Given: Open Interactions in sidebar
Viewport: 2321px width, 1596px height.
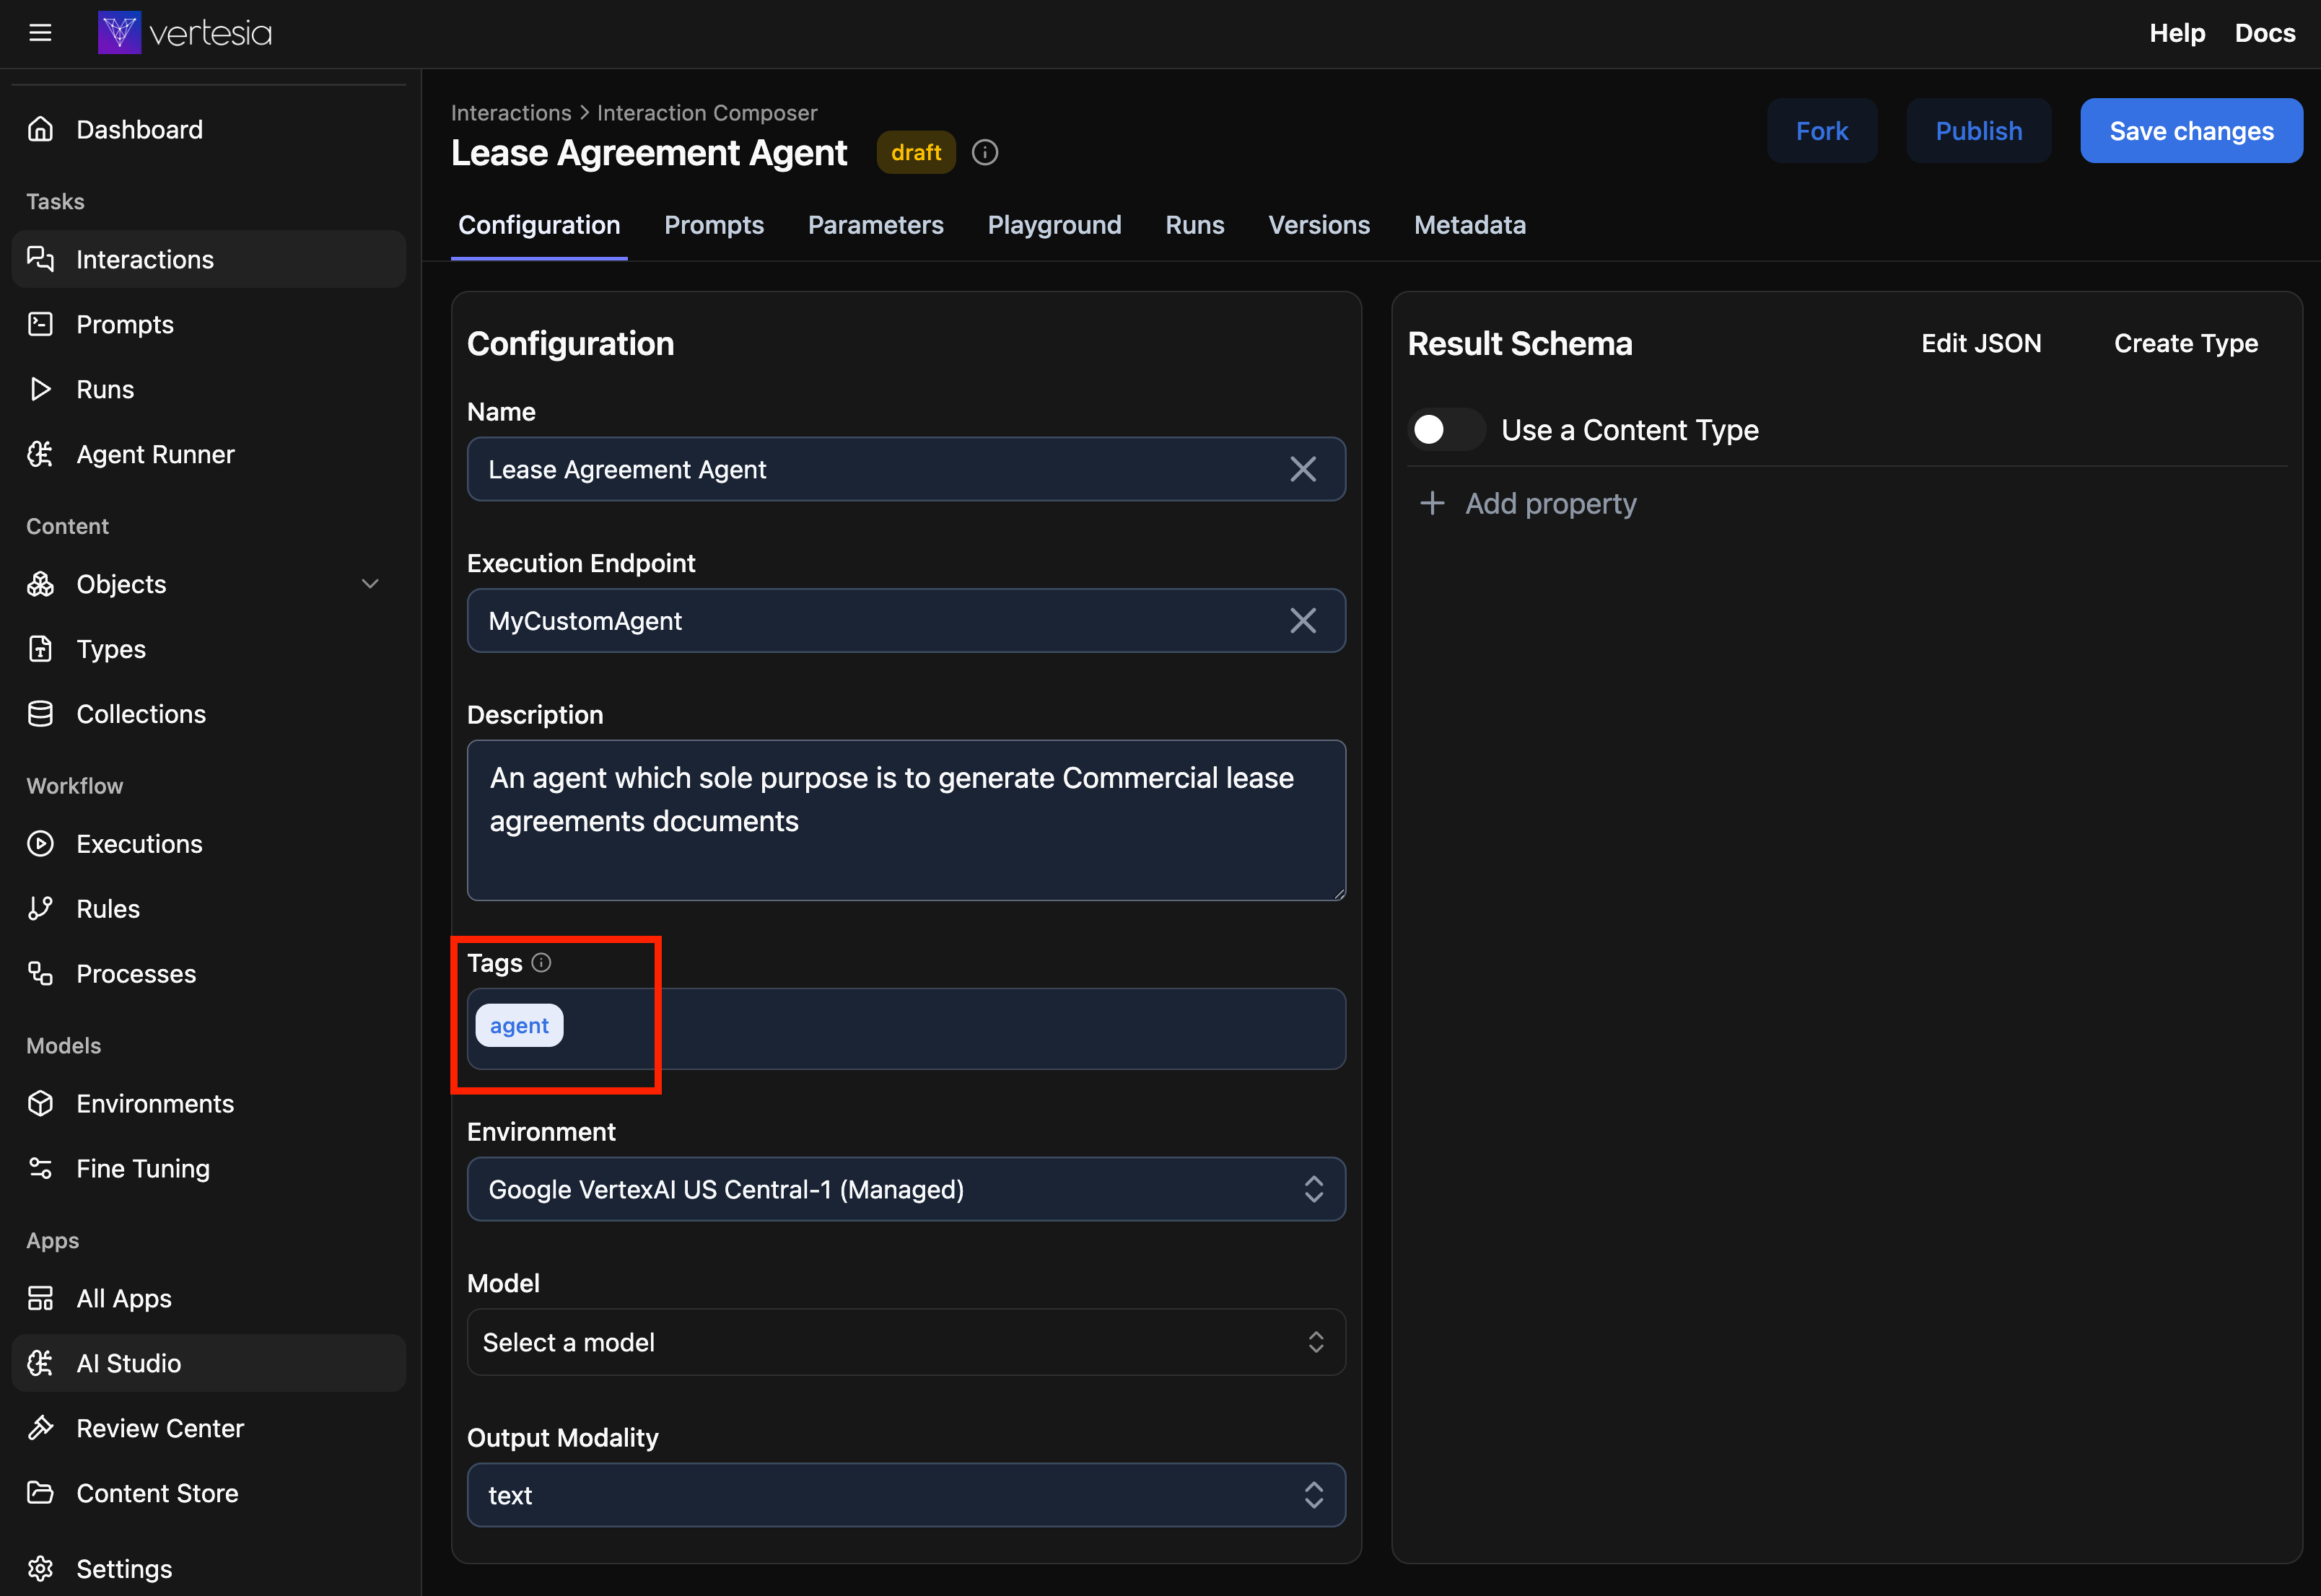Looking at the screenshot, I should click(x=208, y=259).
